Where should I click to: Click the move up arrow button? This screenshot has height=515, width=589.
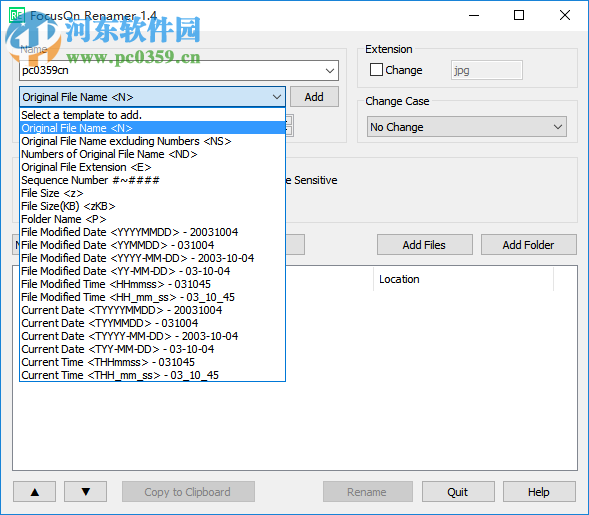click(35, 492)
